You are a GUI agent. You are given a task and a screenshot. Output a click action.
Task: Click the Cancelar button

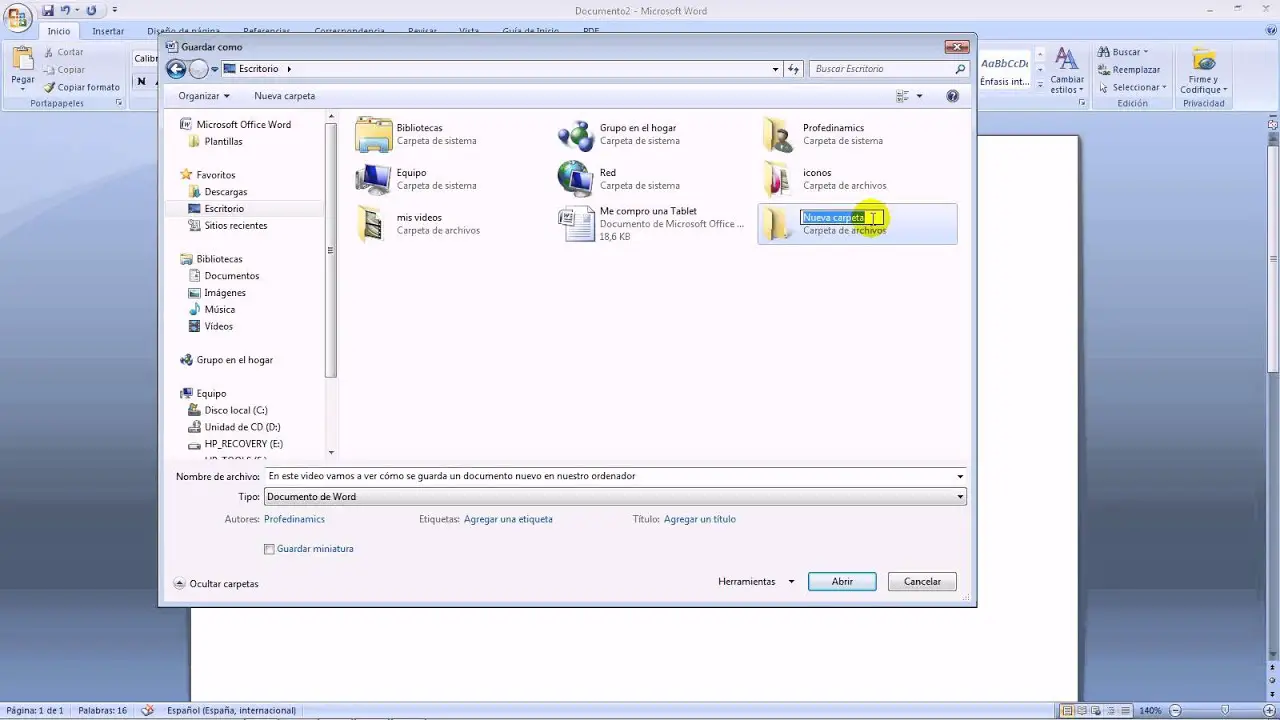922,582
